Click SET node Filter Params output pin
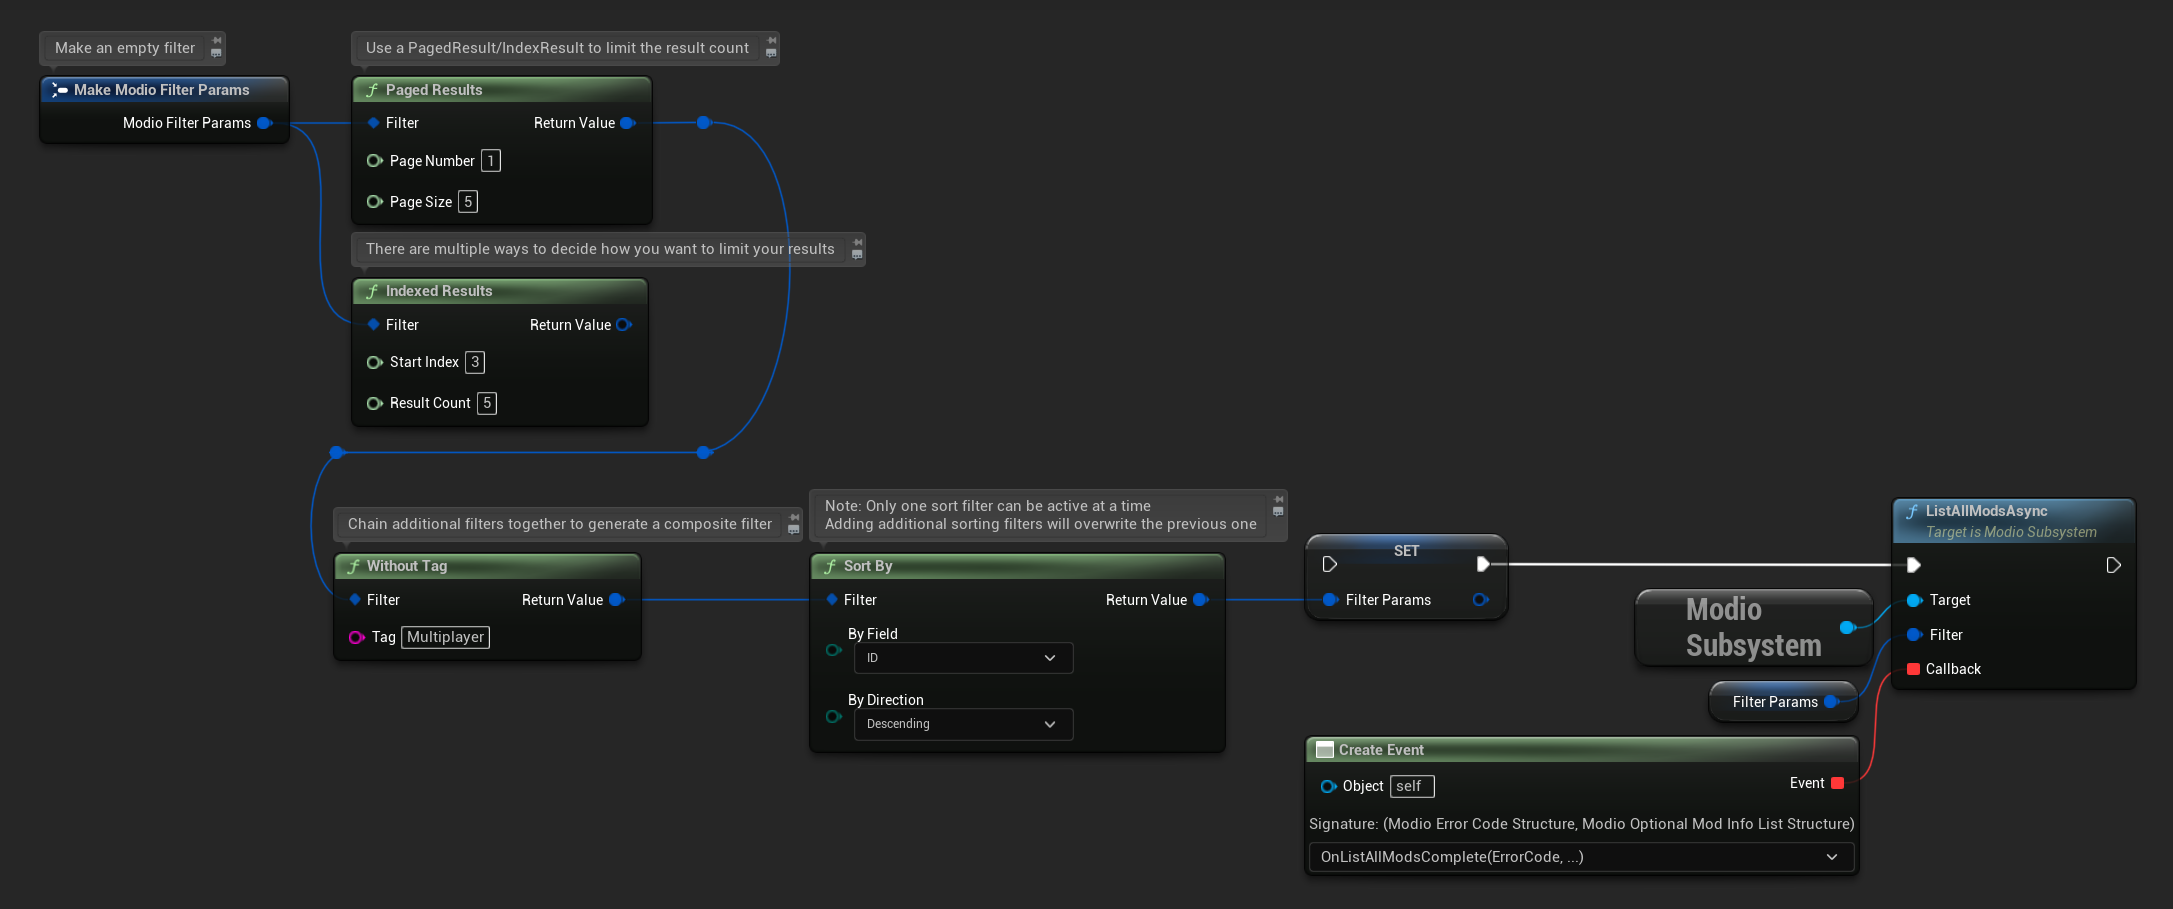The image size is (2173, 909). click(x=1481, y=600)
